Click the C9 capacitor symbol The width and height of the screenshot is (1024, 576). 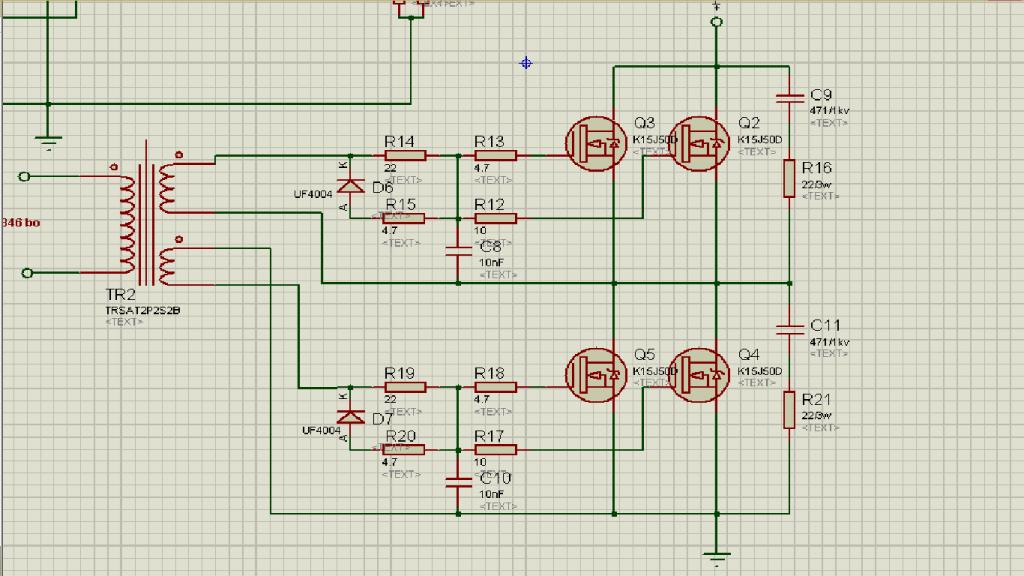790,98
